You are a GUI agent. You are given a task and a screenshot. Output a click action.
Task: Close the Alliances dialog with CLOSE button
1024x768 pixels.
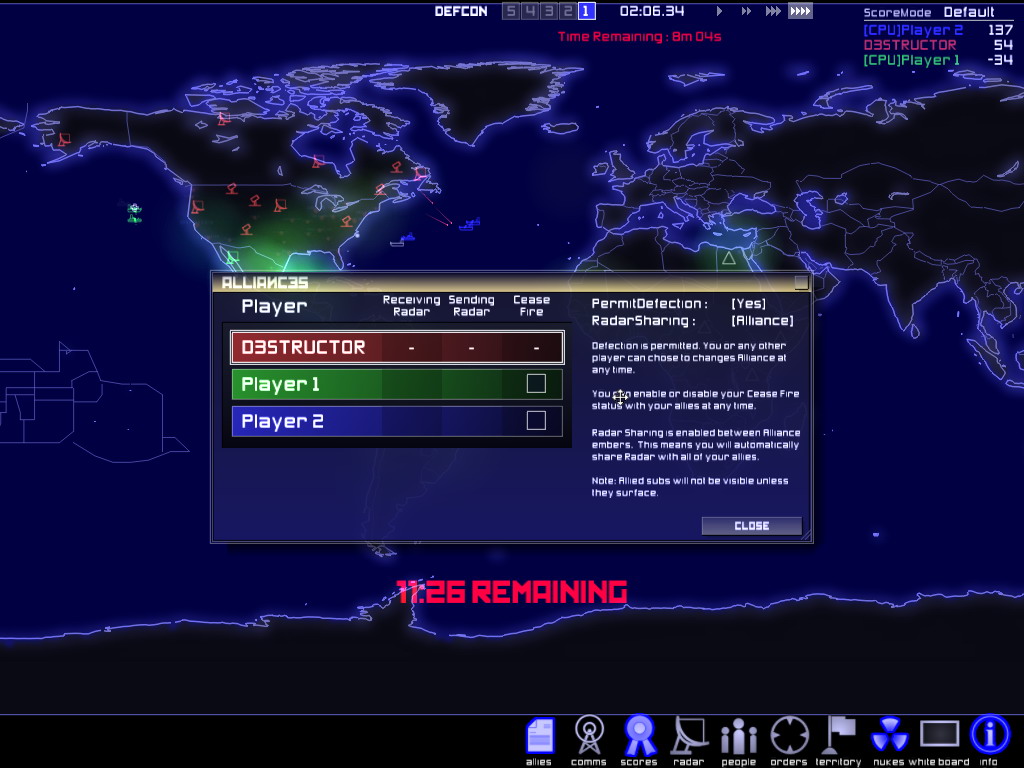pyautogui.click(x=752, y=526)
